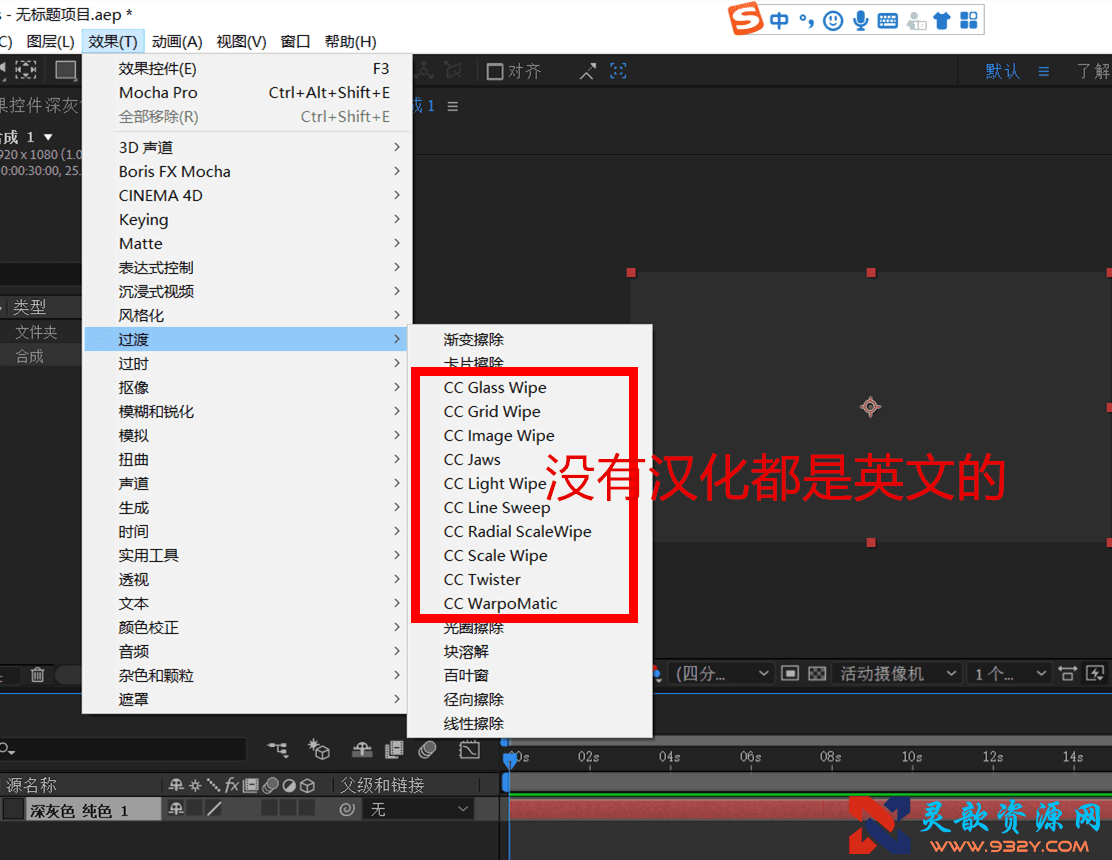The width and height of the screenshot is (1112, 860).
Task: Toggle hide shy layers icon in timeline
Action: 362,749
